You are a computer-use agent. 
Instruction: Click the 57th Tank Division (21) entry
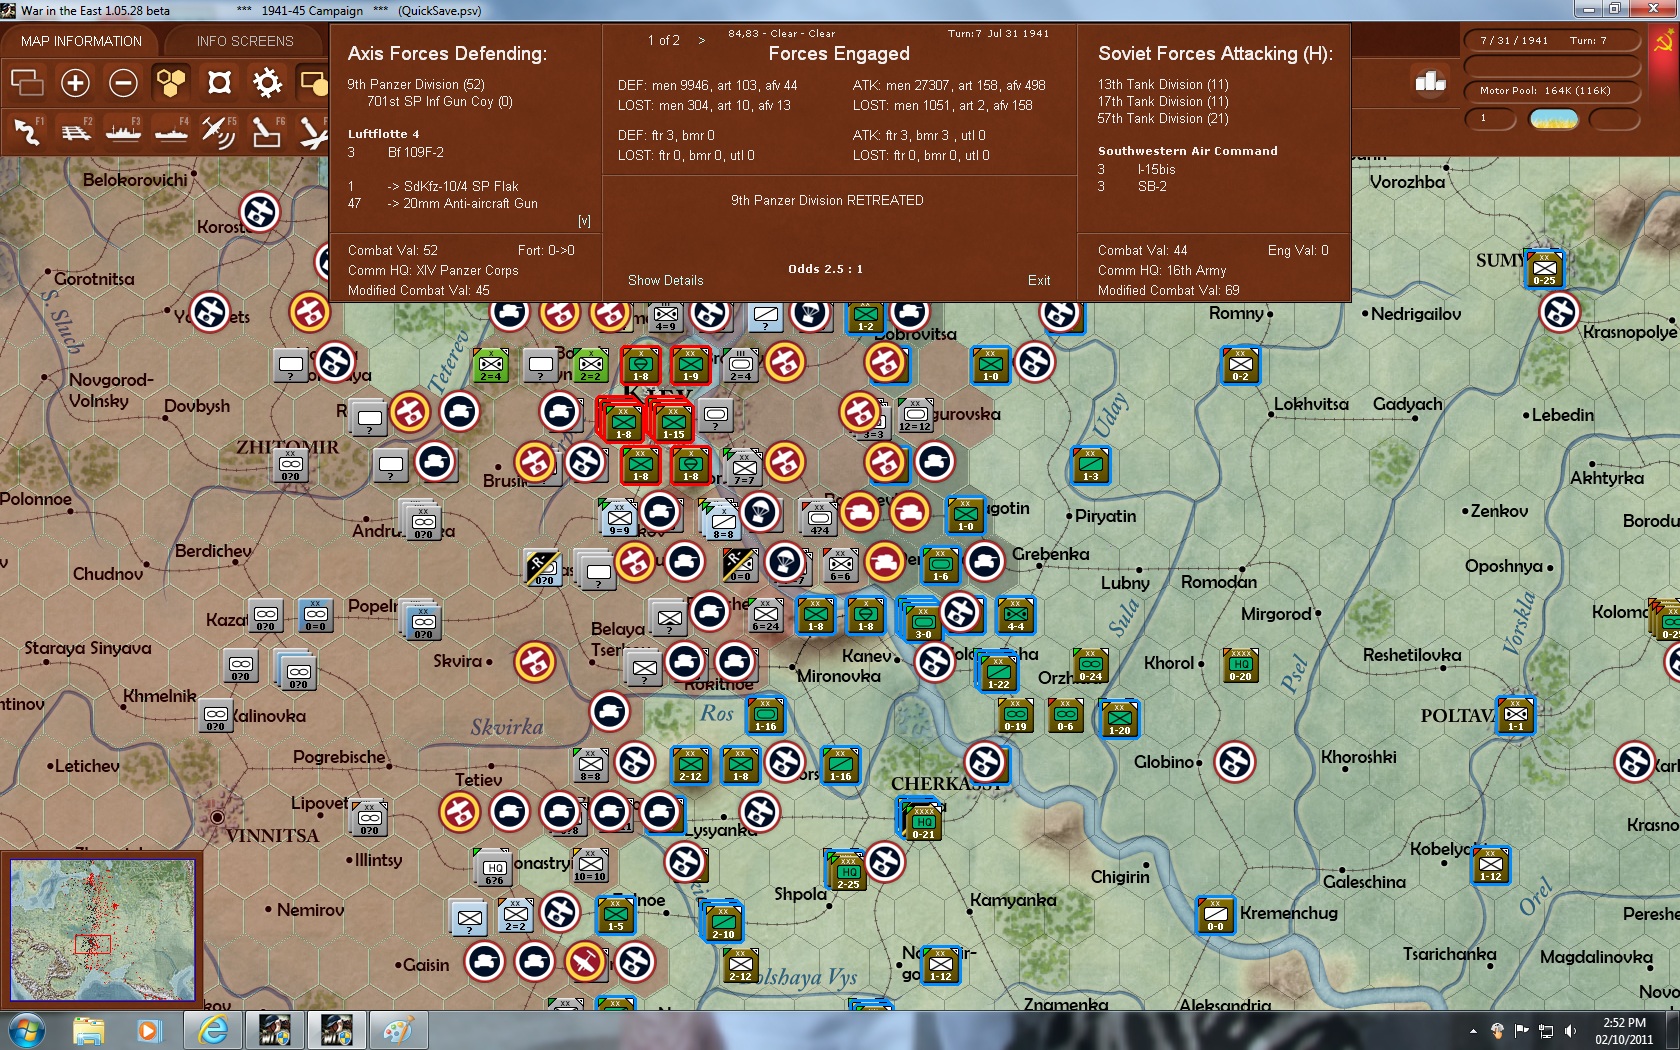[x=1163, y=118]
